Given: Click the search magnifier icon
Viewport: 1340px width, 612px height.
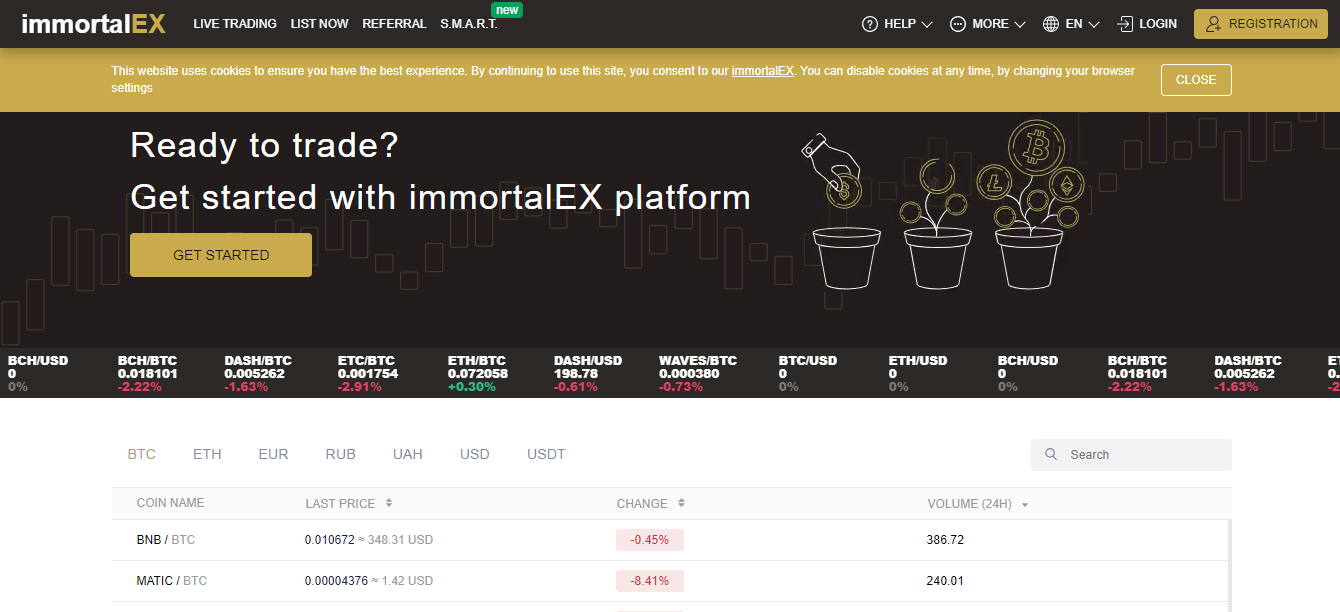Looking at the screenshot, I should (x=1051, y=454).
